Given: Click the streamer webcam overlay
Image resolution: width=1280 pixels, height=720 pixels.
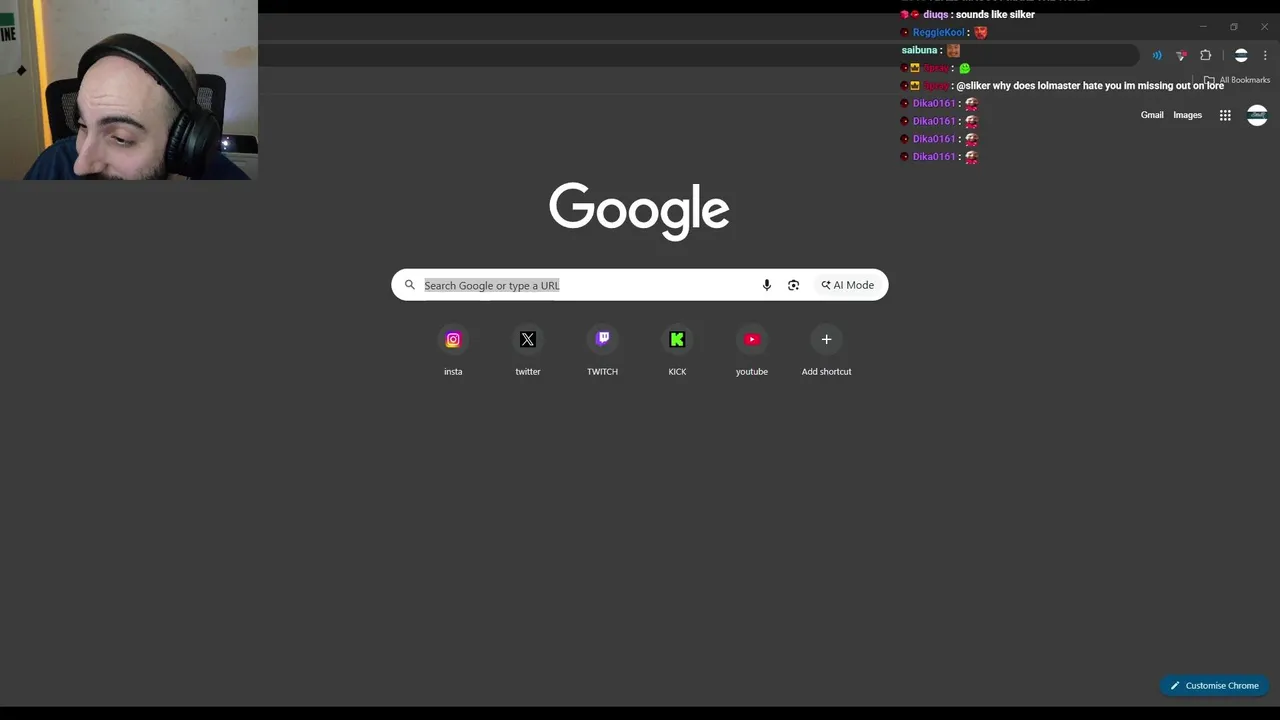Looking at the screenshot, I should click(129, 90).
